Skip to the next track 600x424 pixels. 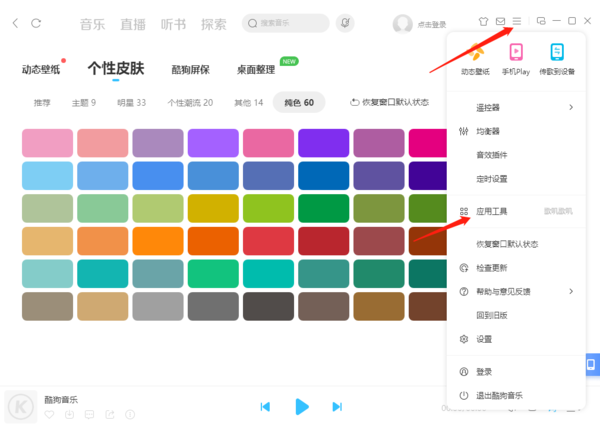(337, 406)
